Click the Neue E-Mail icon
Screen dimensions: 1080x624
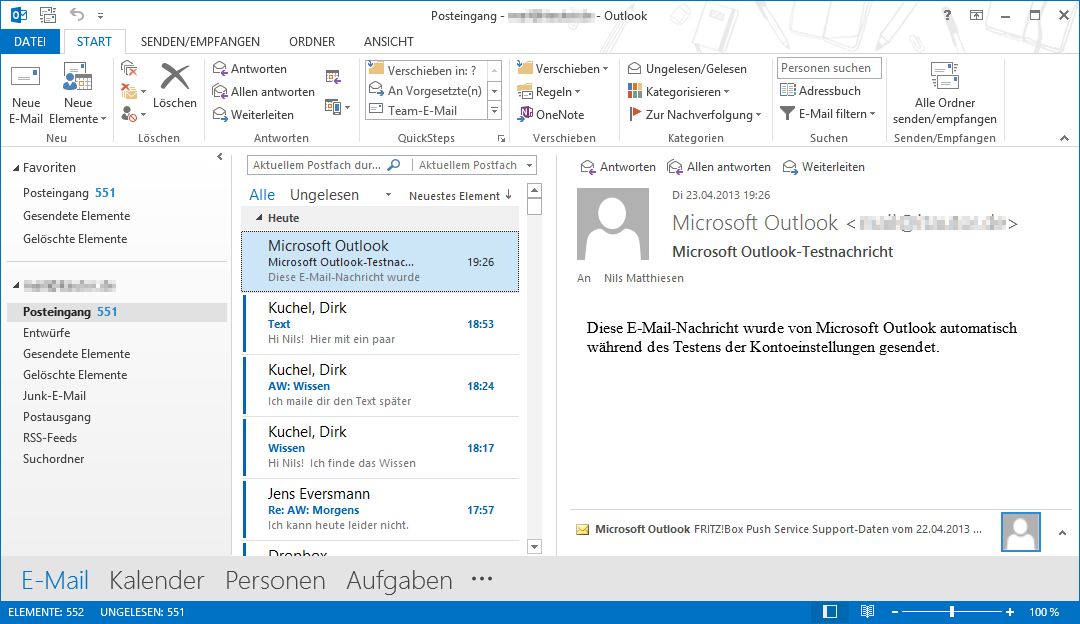click(26, 80)
